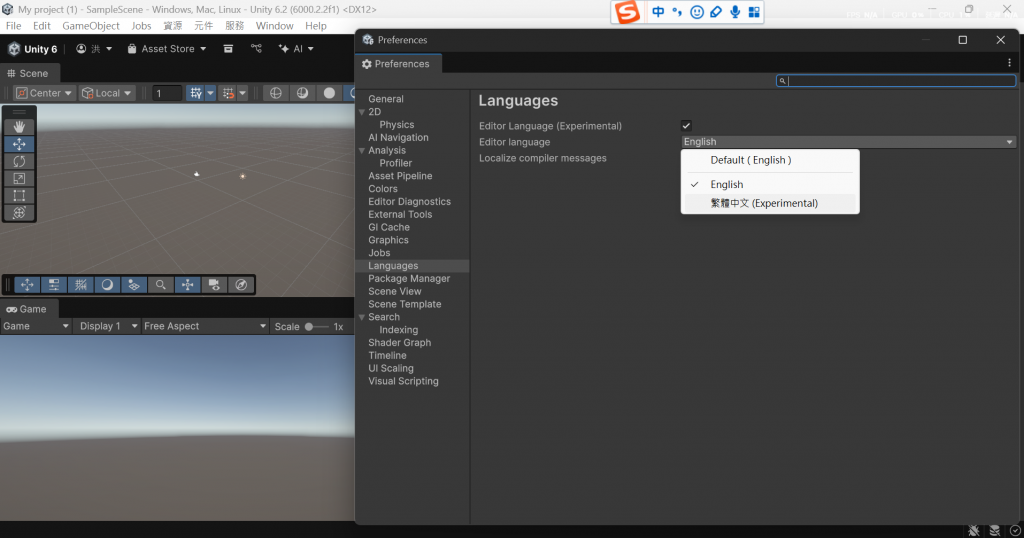Click the Sogou input method logo

click(627, 12)
